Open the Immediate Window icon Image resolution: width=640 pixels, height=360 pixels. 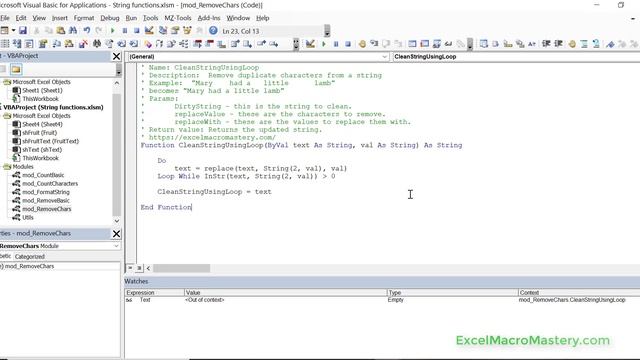pos(424,44)
